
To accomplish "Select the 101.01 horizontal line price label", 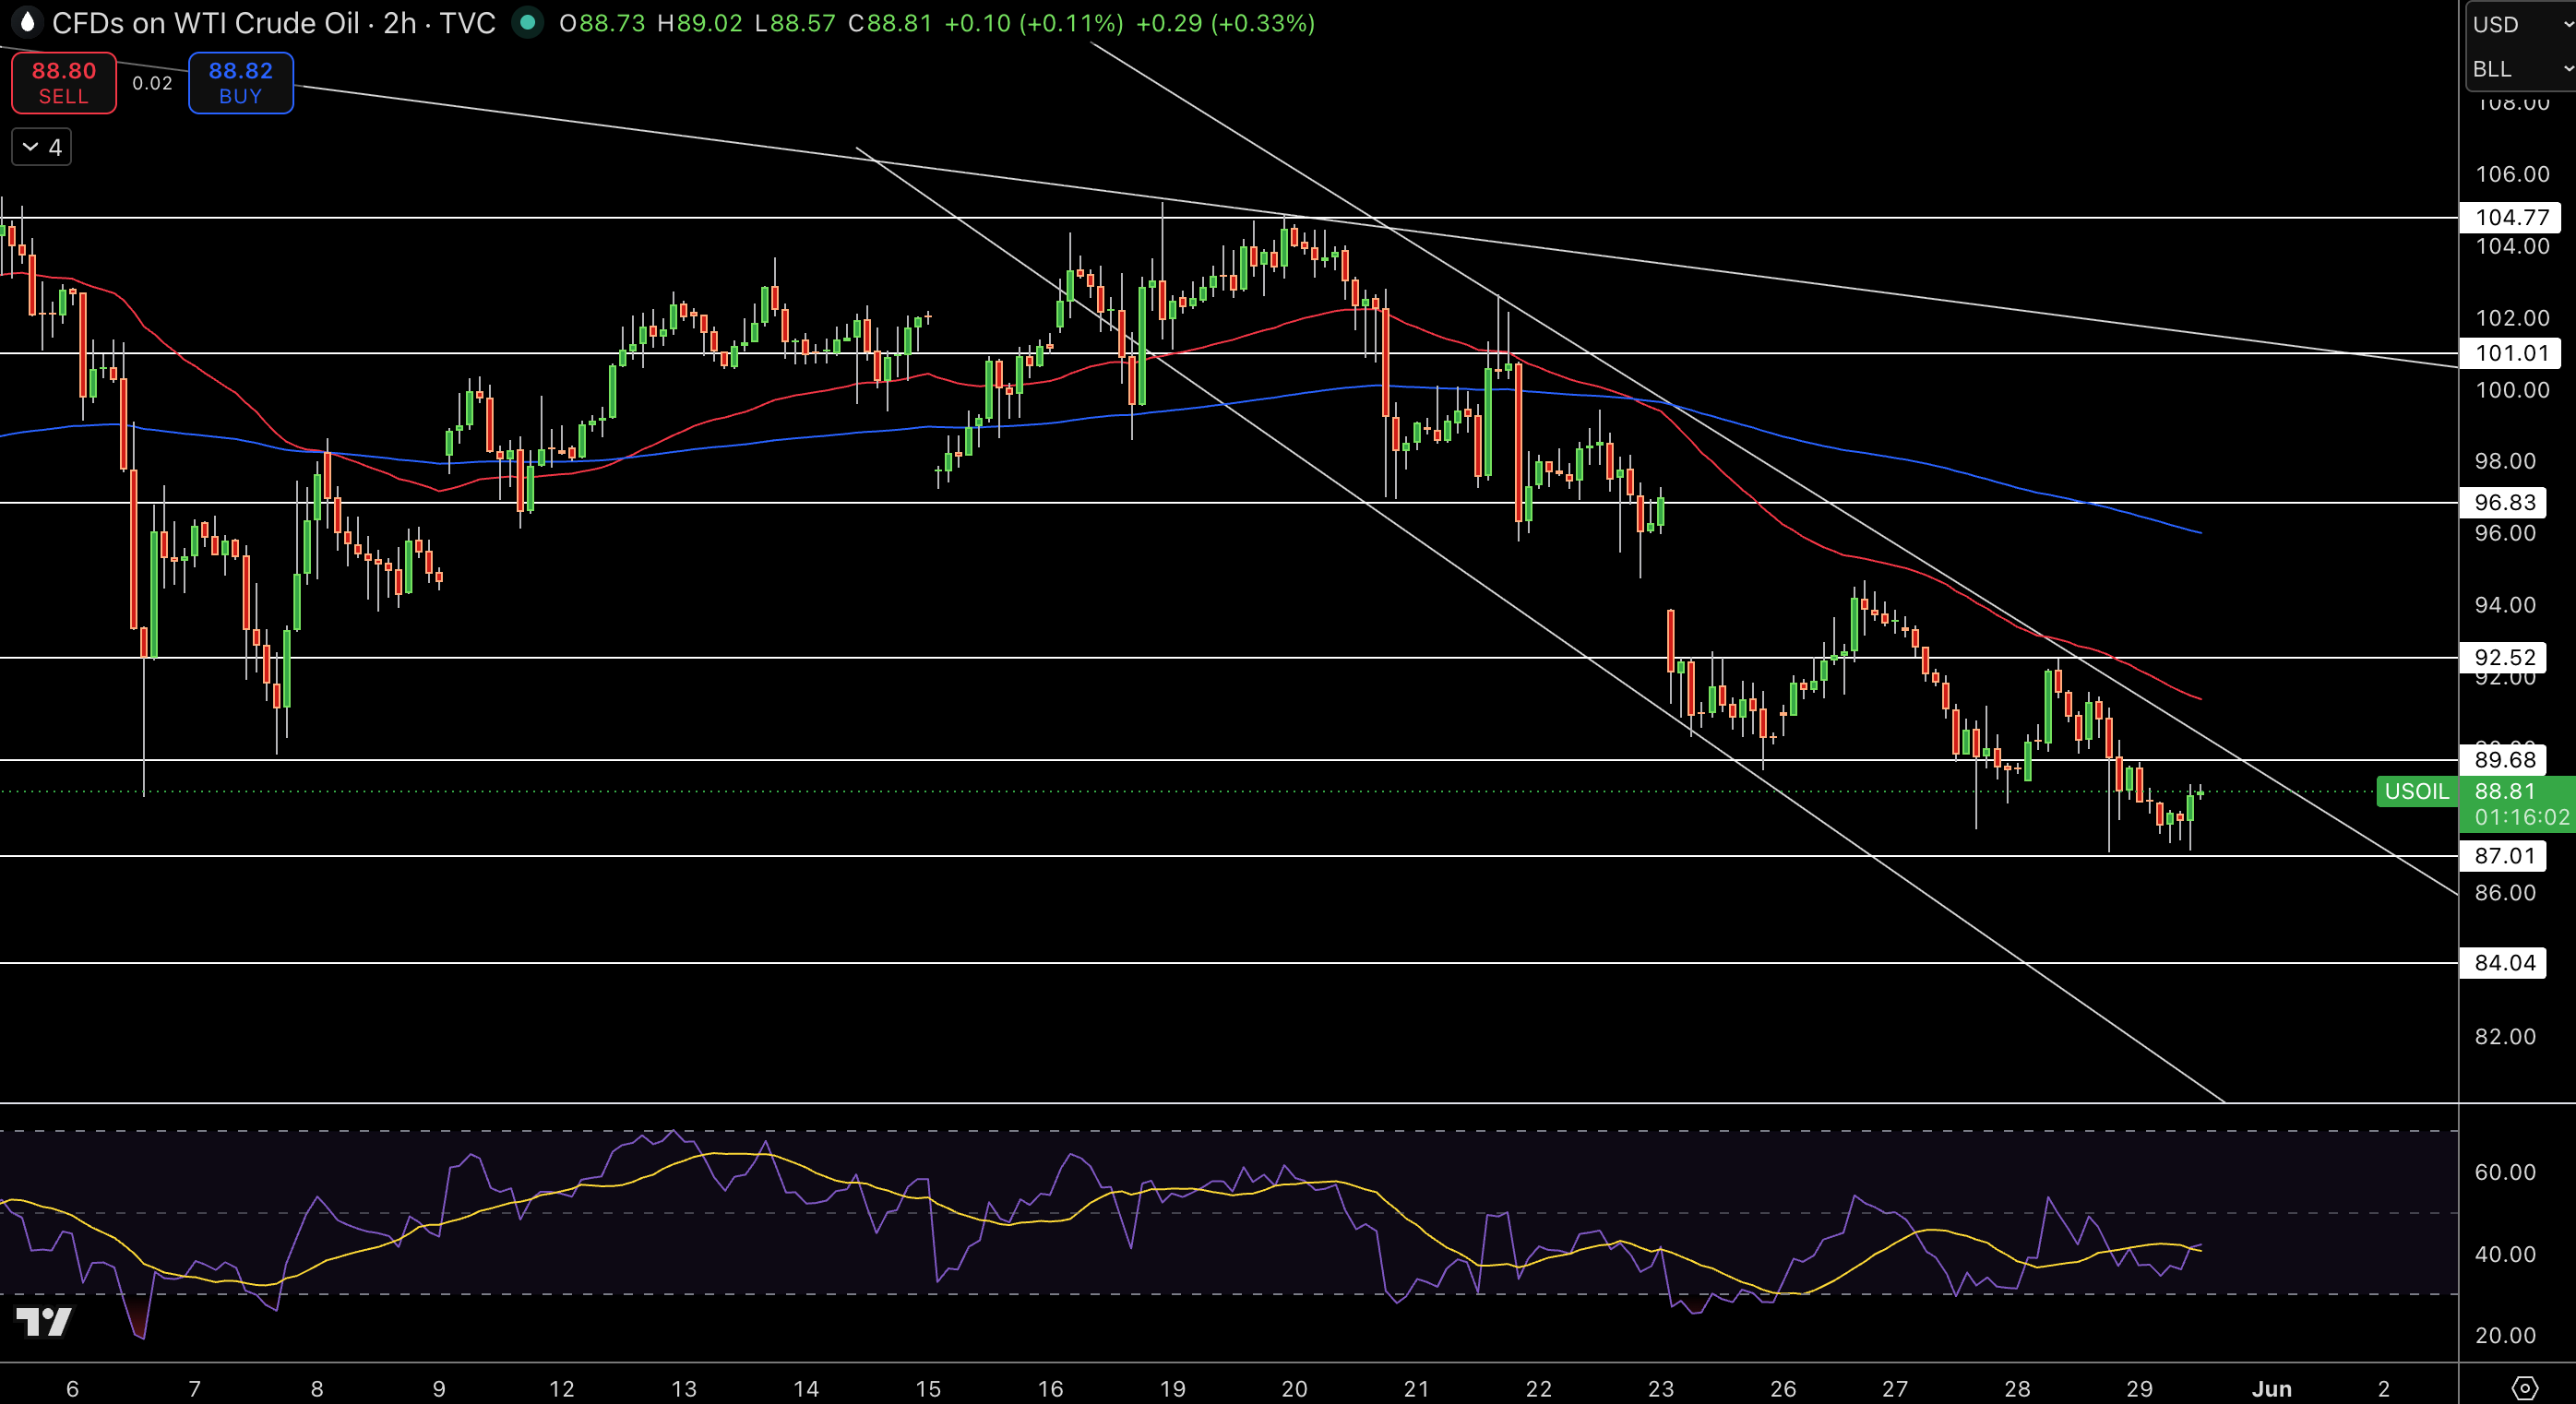I will coord(2510,353).
